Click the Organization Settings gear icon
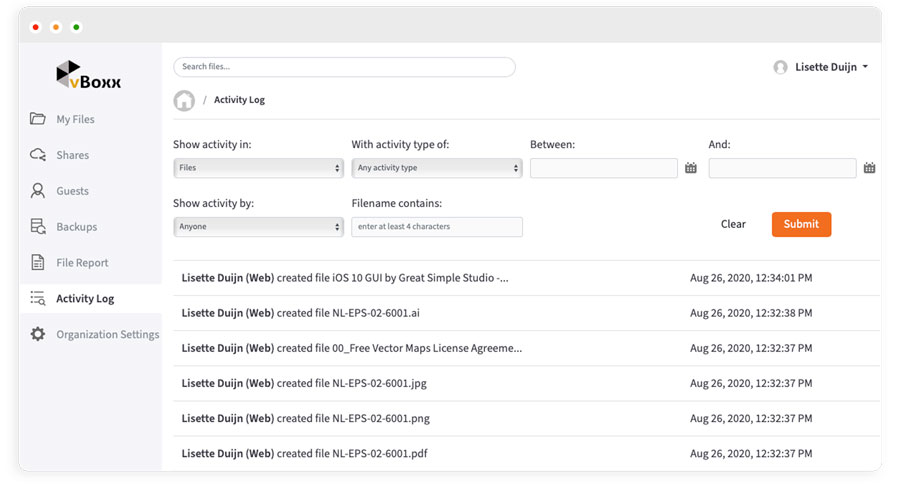Image resolution: width=900 pixels, height=488 pixels. tap(38, 334)
